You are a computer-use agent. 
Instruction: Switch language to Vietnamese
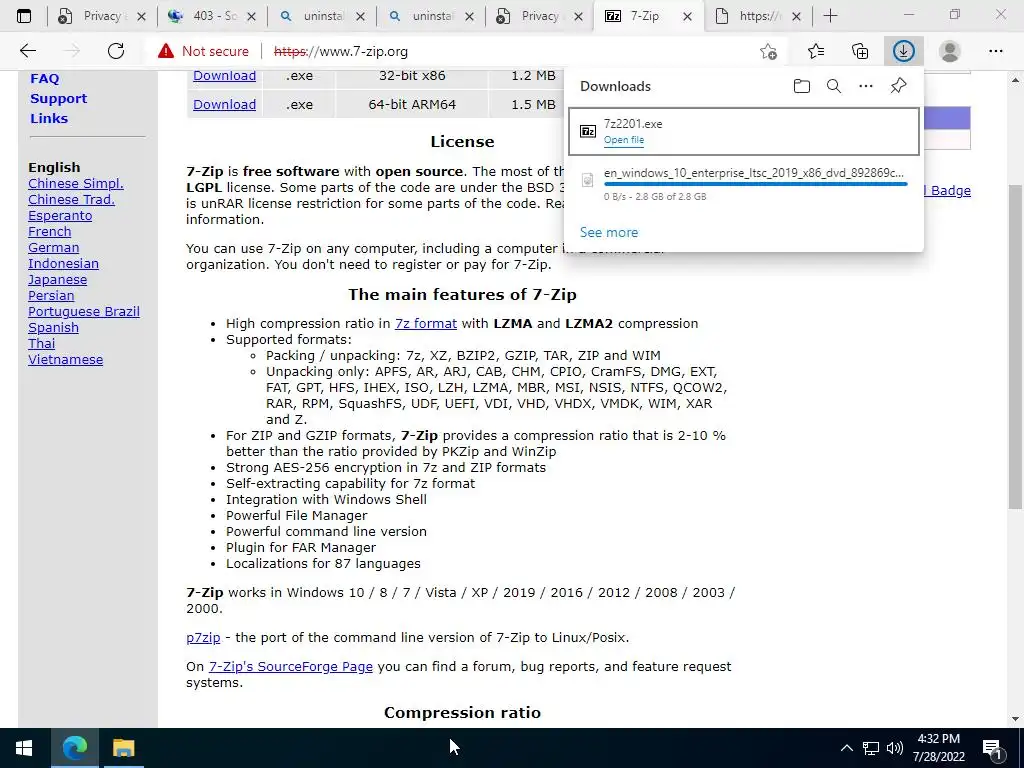(x=65, y=359)
